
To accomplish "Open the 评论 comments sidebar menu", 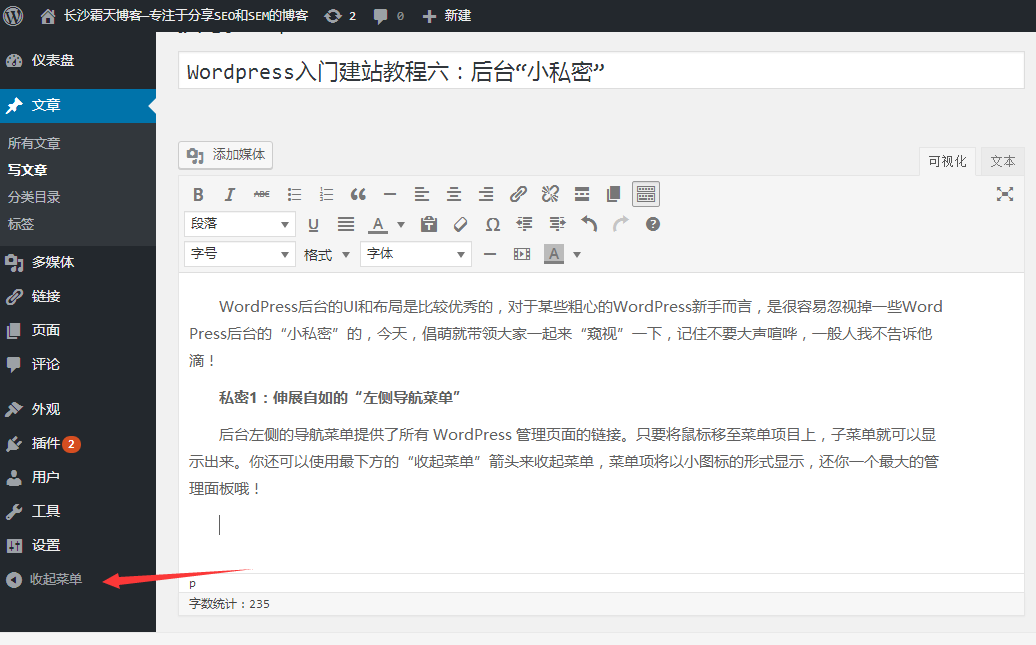I will tap(78, 364).
